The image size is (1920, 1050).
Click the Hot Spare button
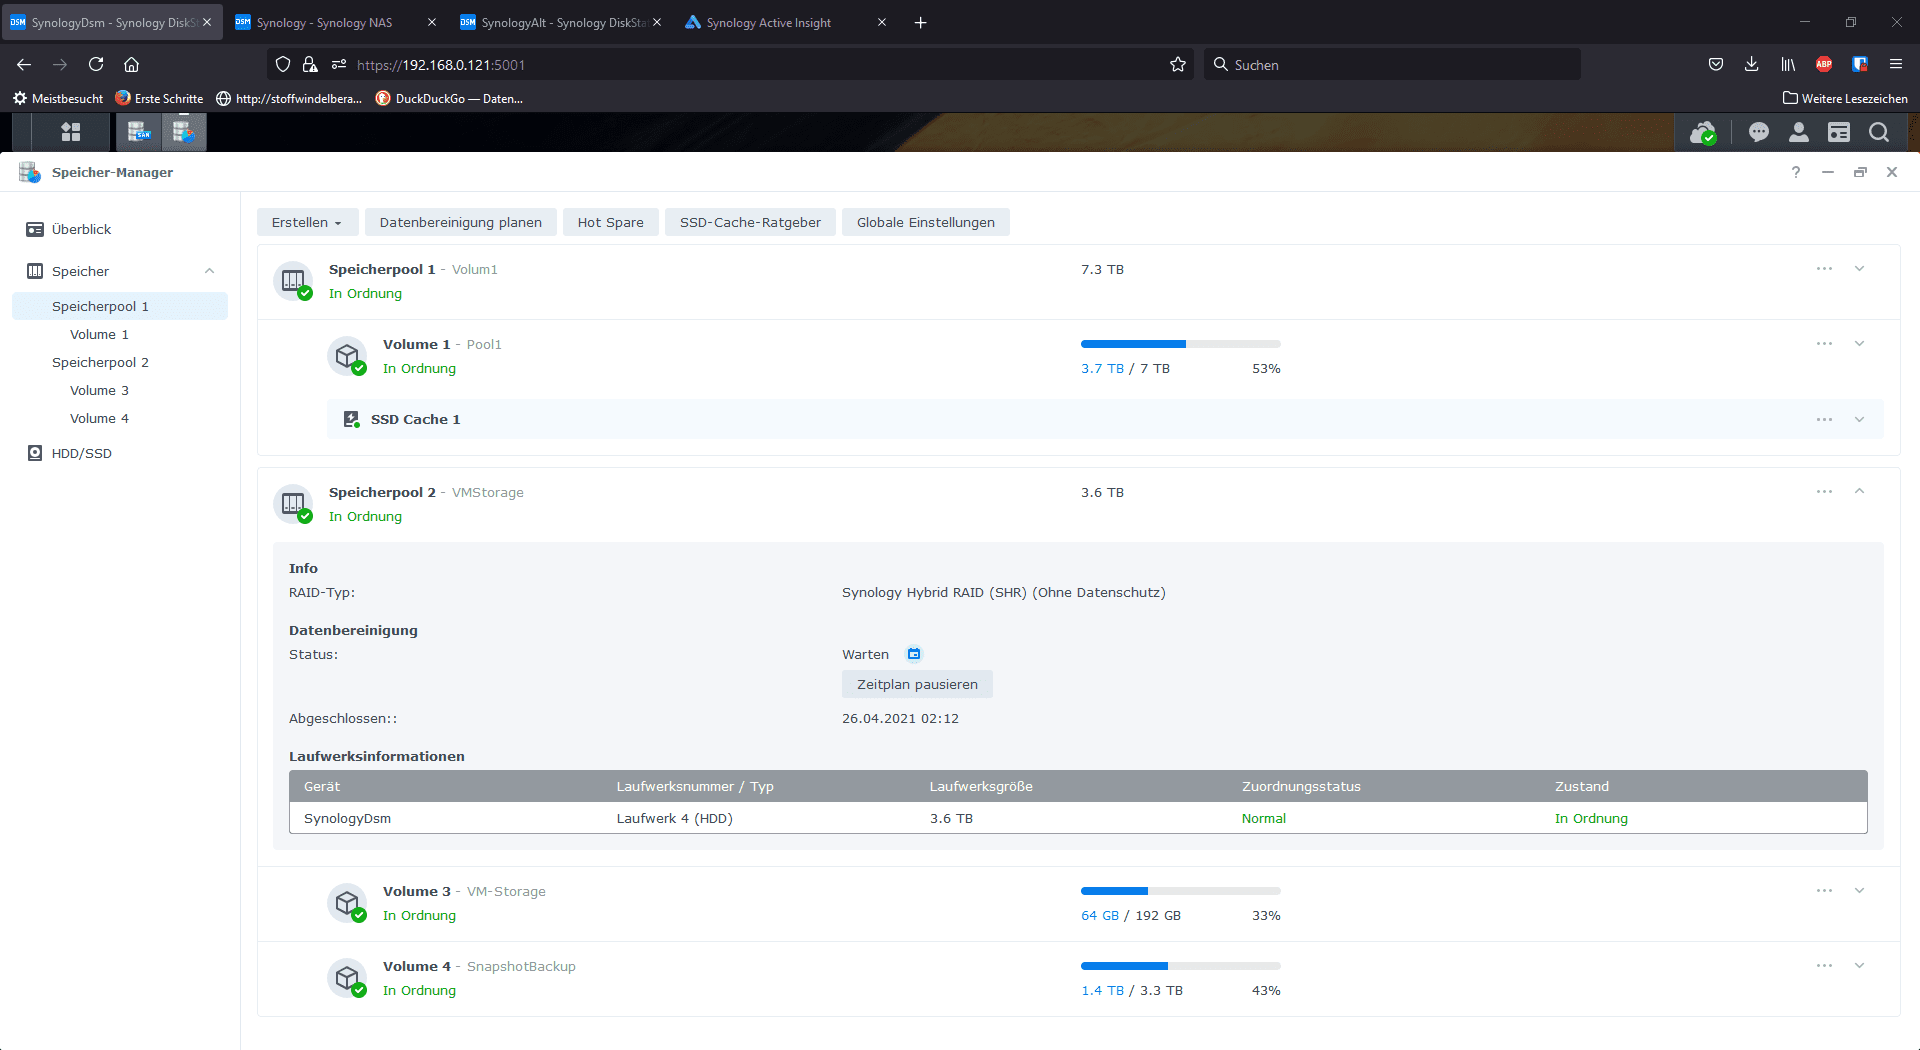pyautogui.click(x=610, y=222)
